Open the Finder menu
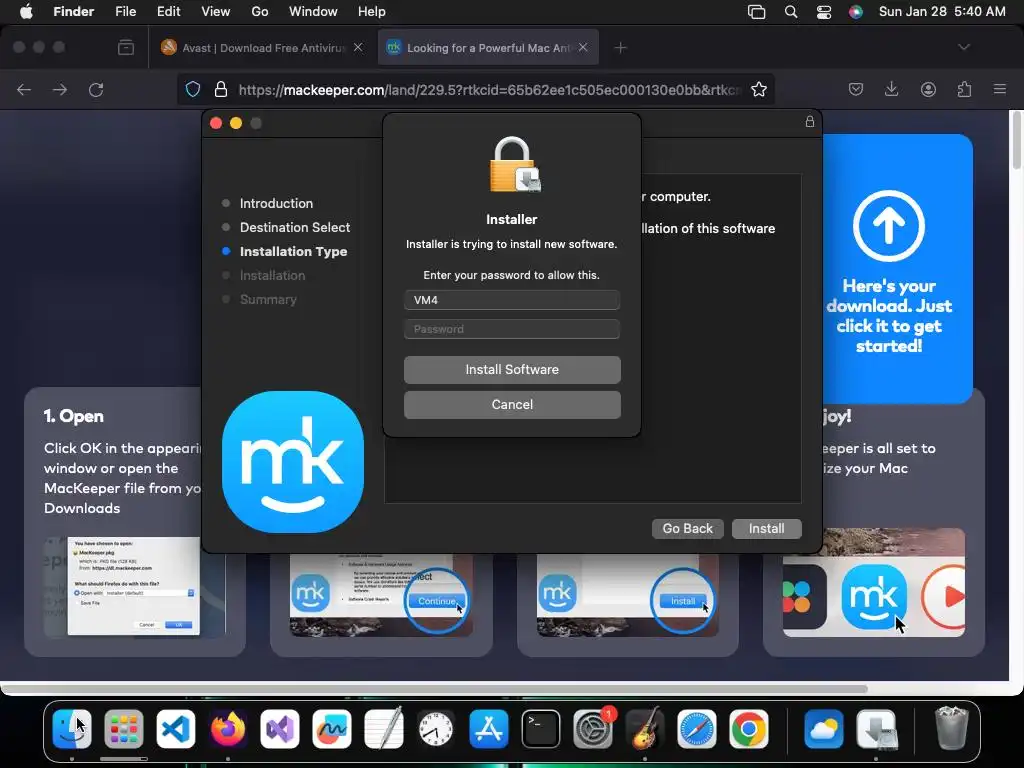The image size is (1024, 768). pos(74,12)
